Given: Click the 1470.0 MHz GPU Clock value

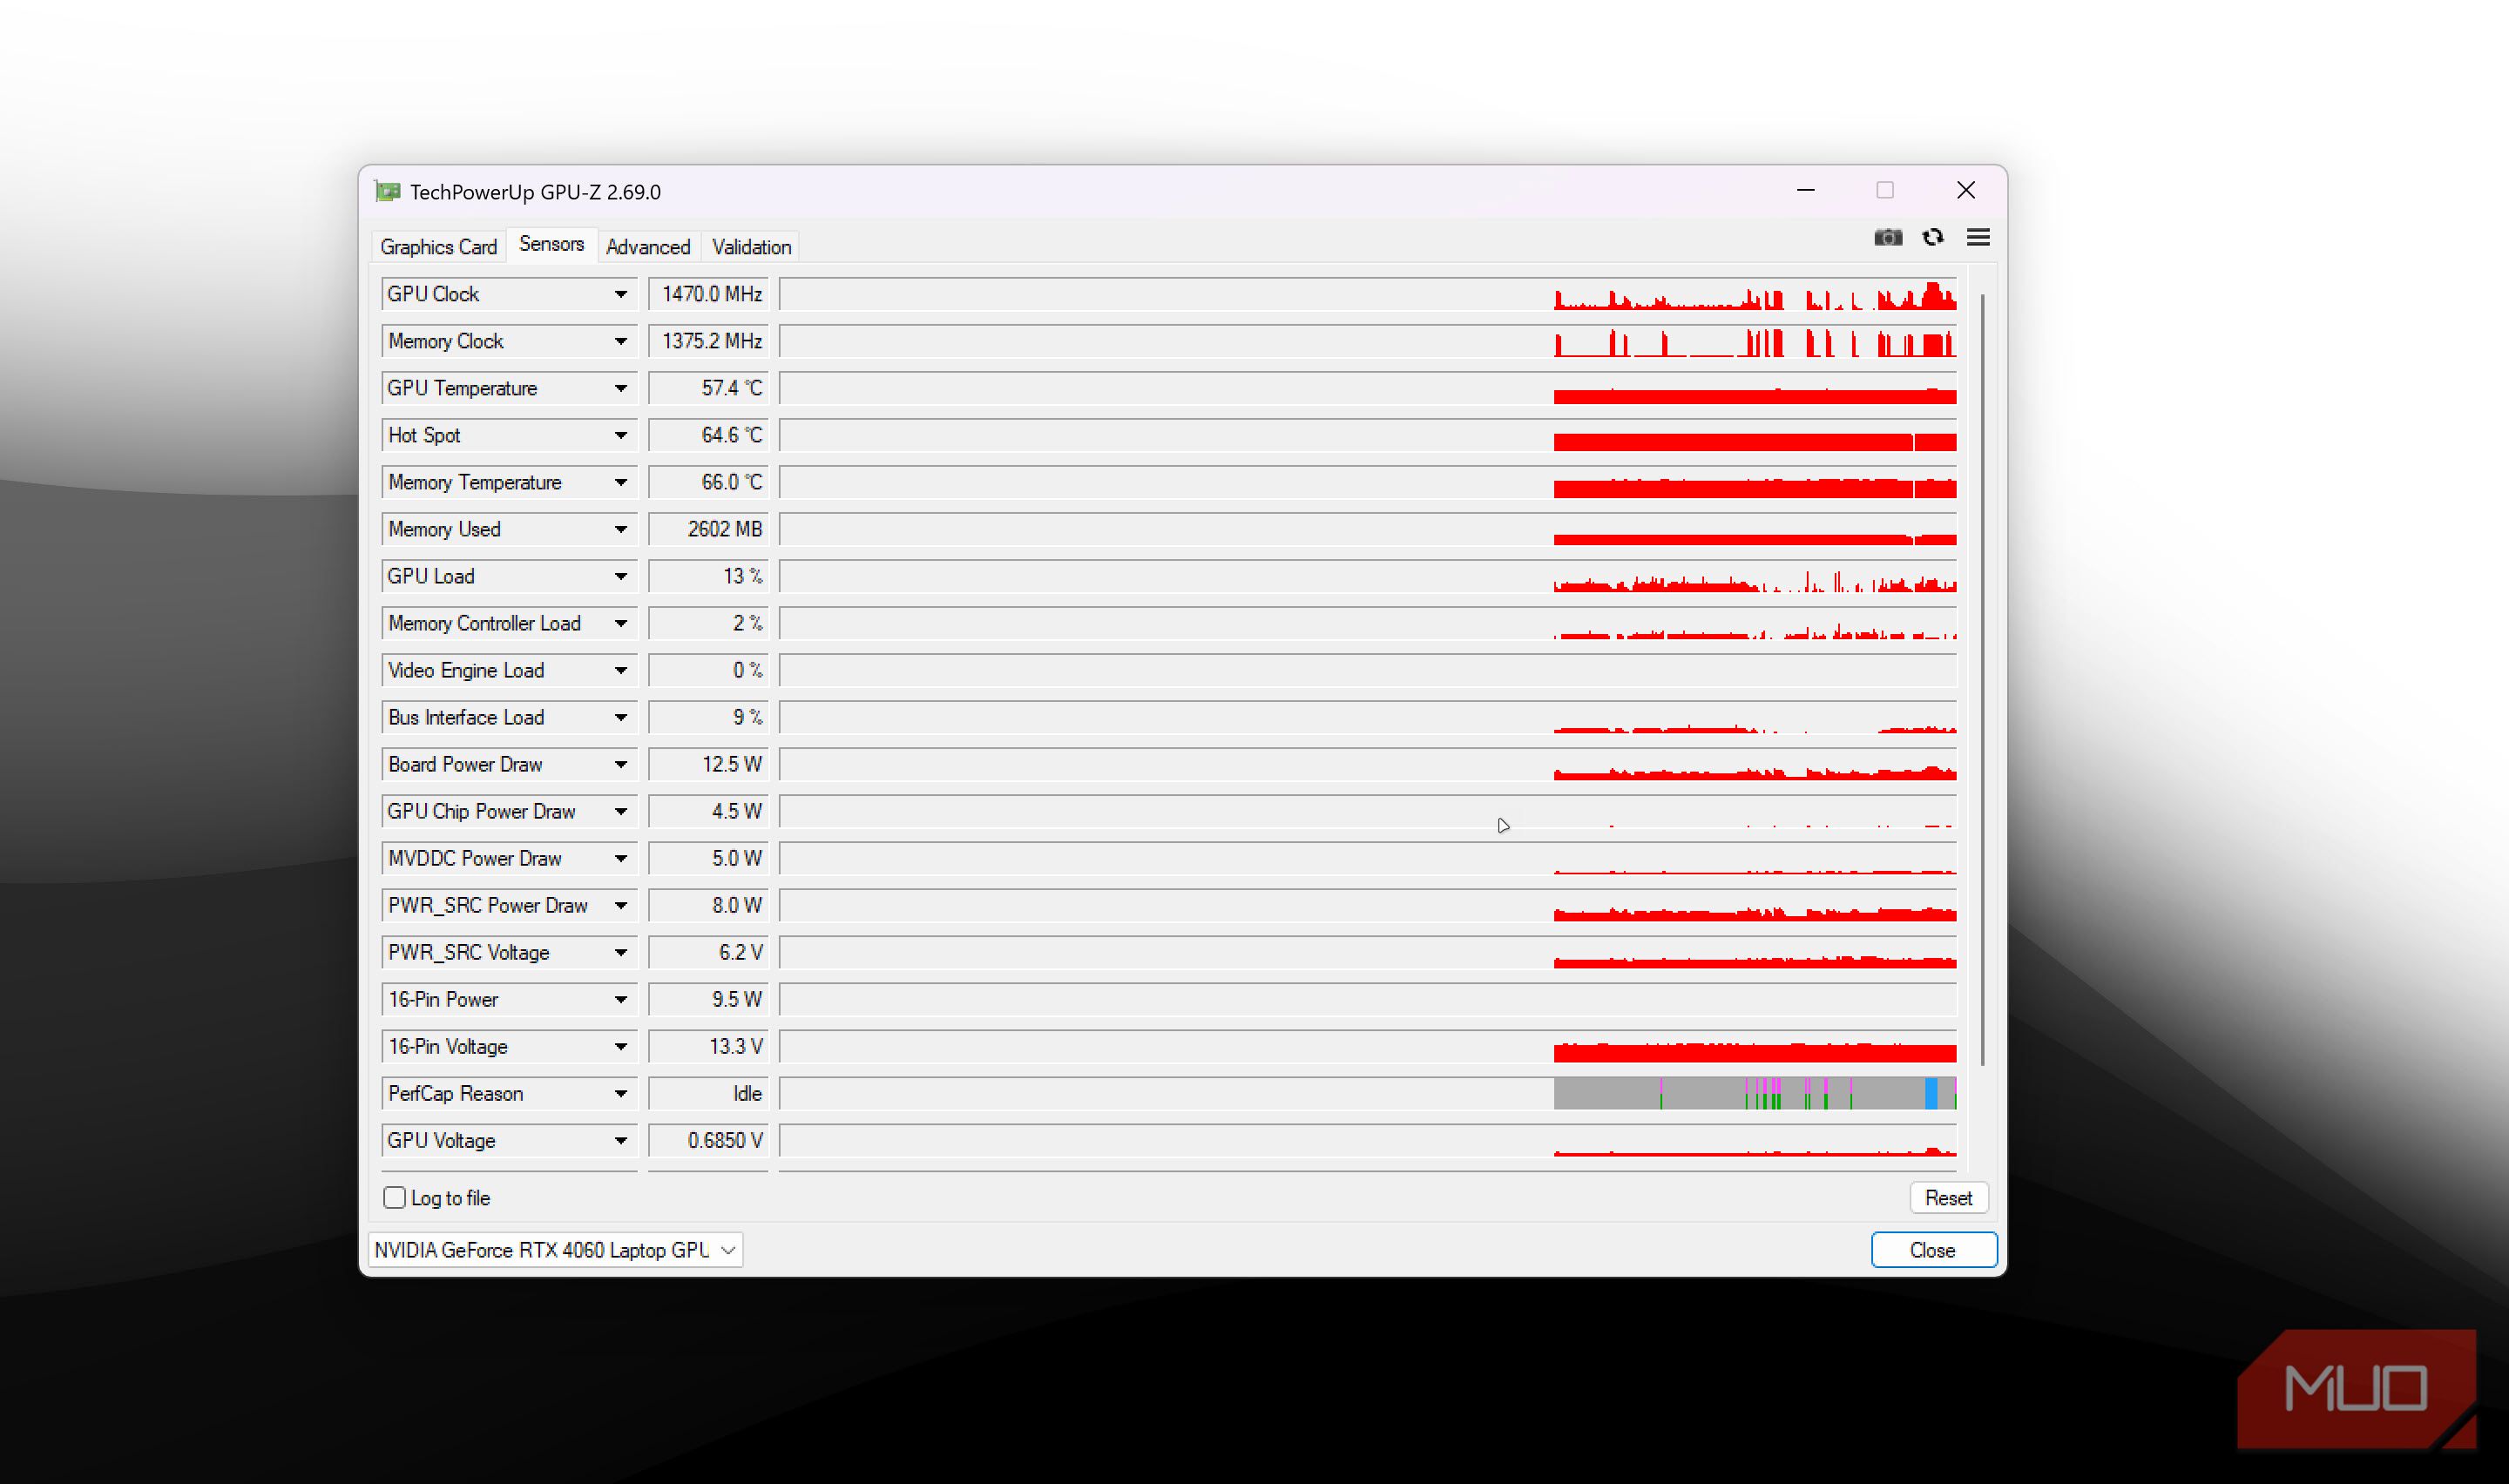Looking at the screenshot, I should click(708, 294).
